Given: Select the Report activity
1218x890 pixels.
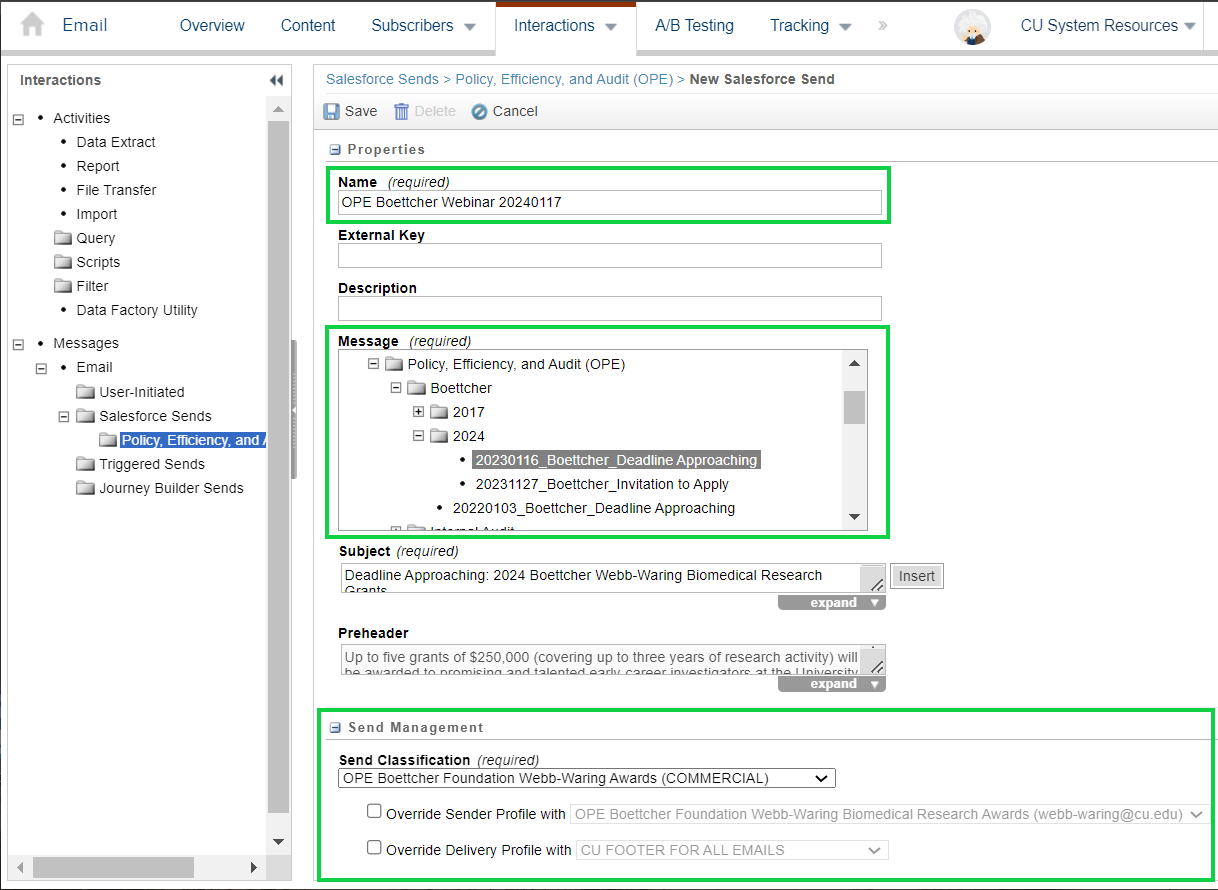Looking at the screenshot, I should point(98,166).
